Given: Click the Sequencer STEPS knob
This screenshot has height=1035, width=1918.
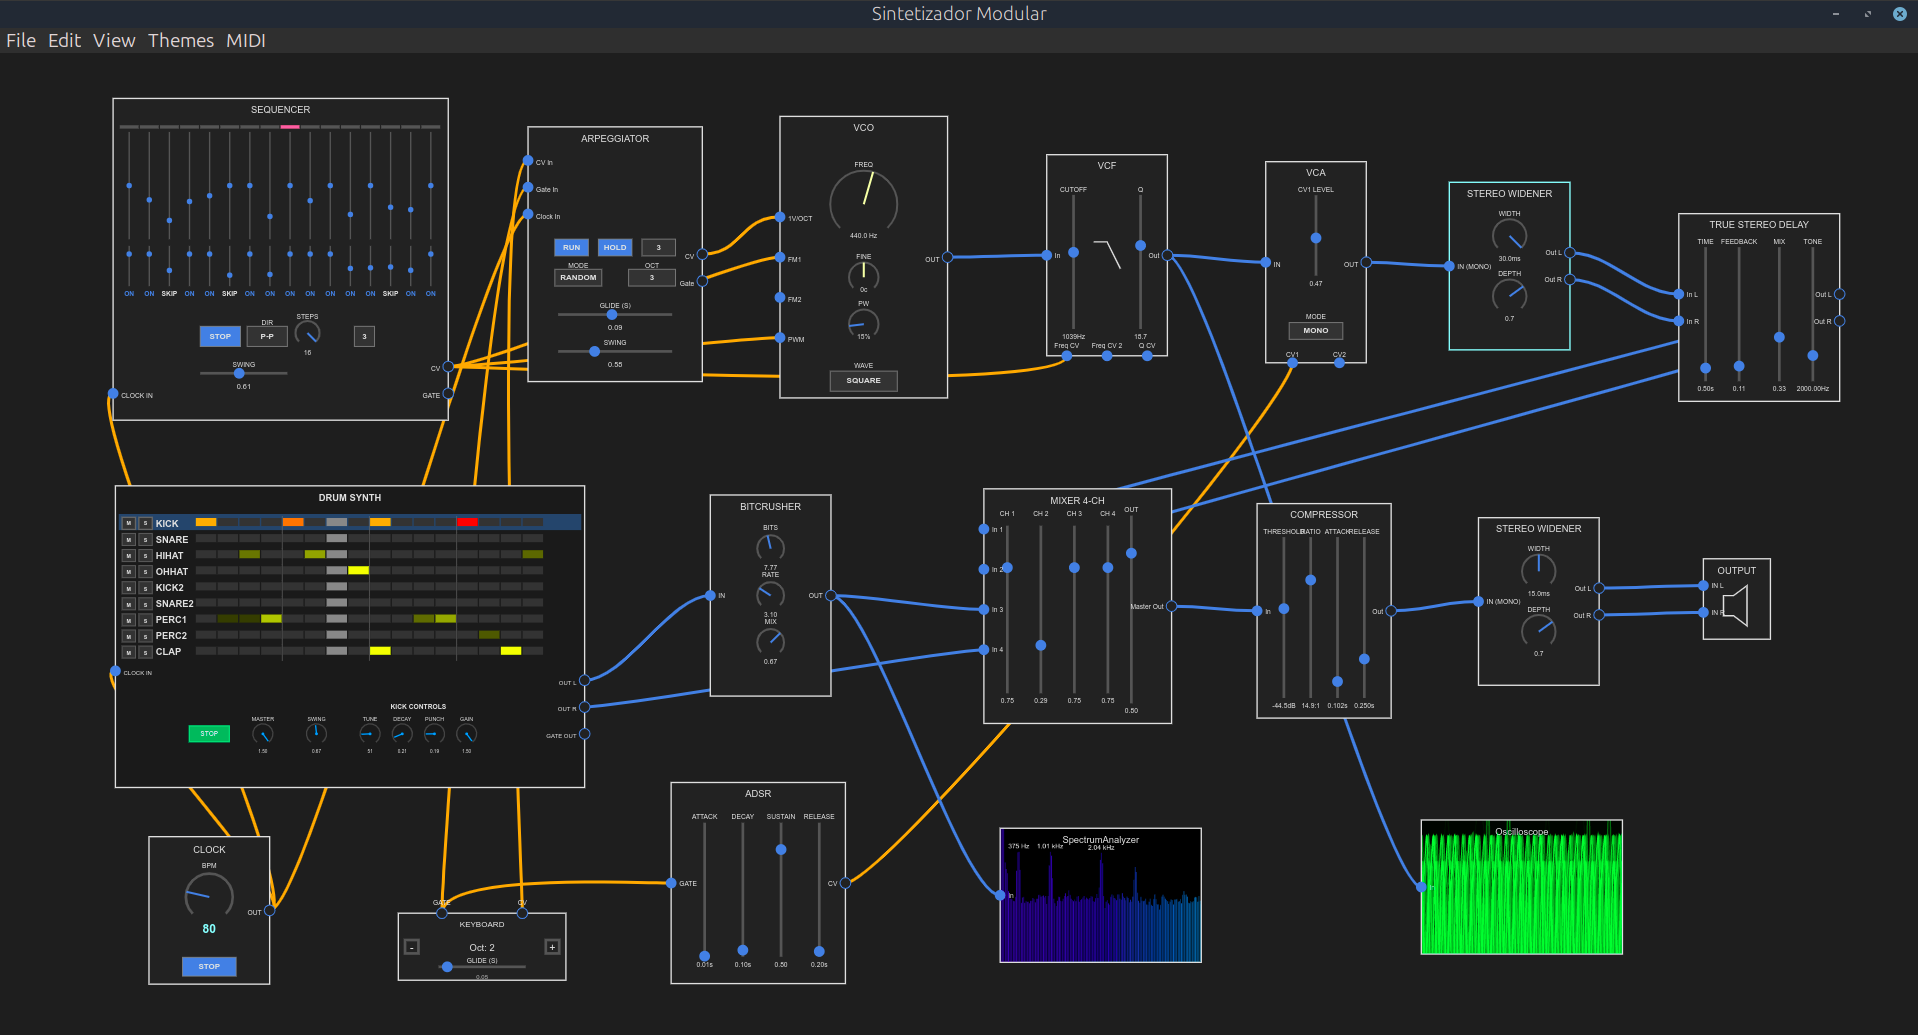Looking at the screenshot, I should (307, 333).
